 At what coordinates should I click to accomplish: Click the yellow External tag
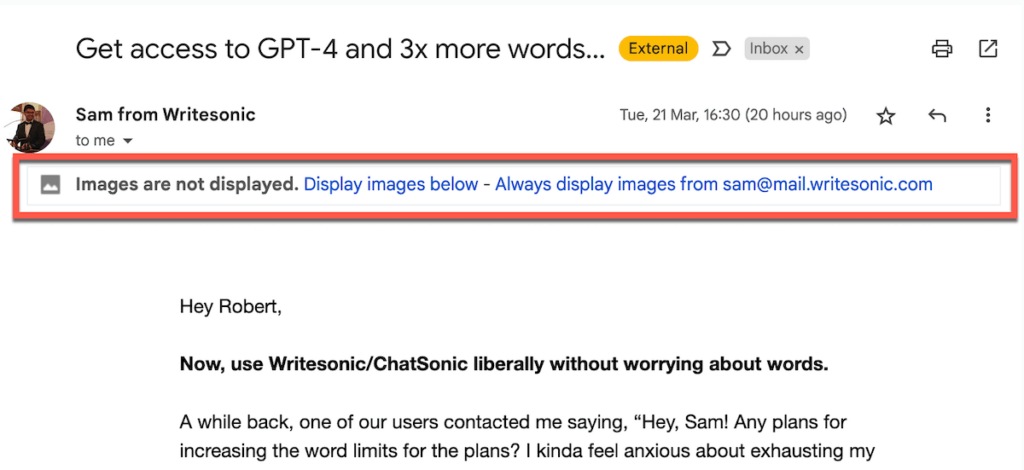(658, 48)
